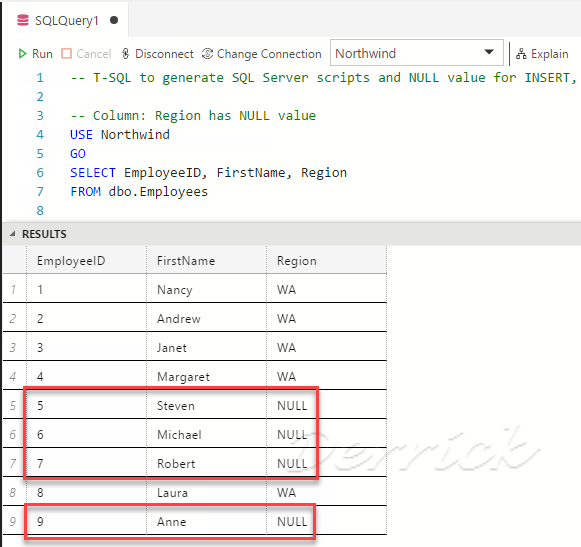The width and height of the screenshot is (581, 547).
Task: Click the SQLQuery1 database tab icon
Action: click(x=23, y=20)
